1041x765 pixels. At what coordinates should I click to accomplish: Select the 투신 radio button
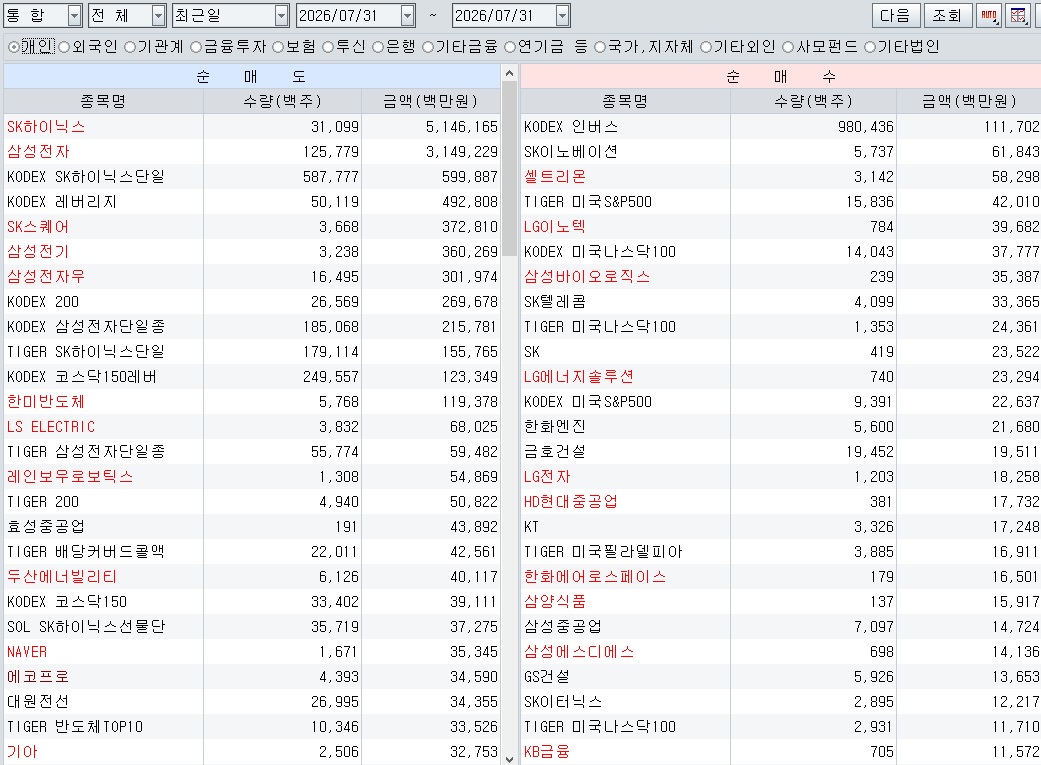(x=328, y=47)
